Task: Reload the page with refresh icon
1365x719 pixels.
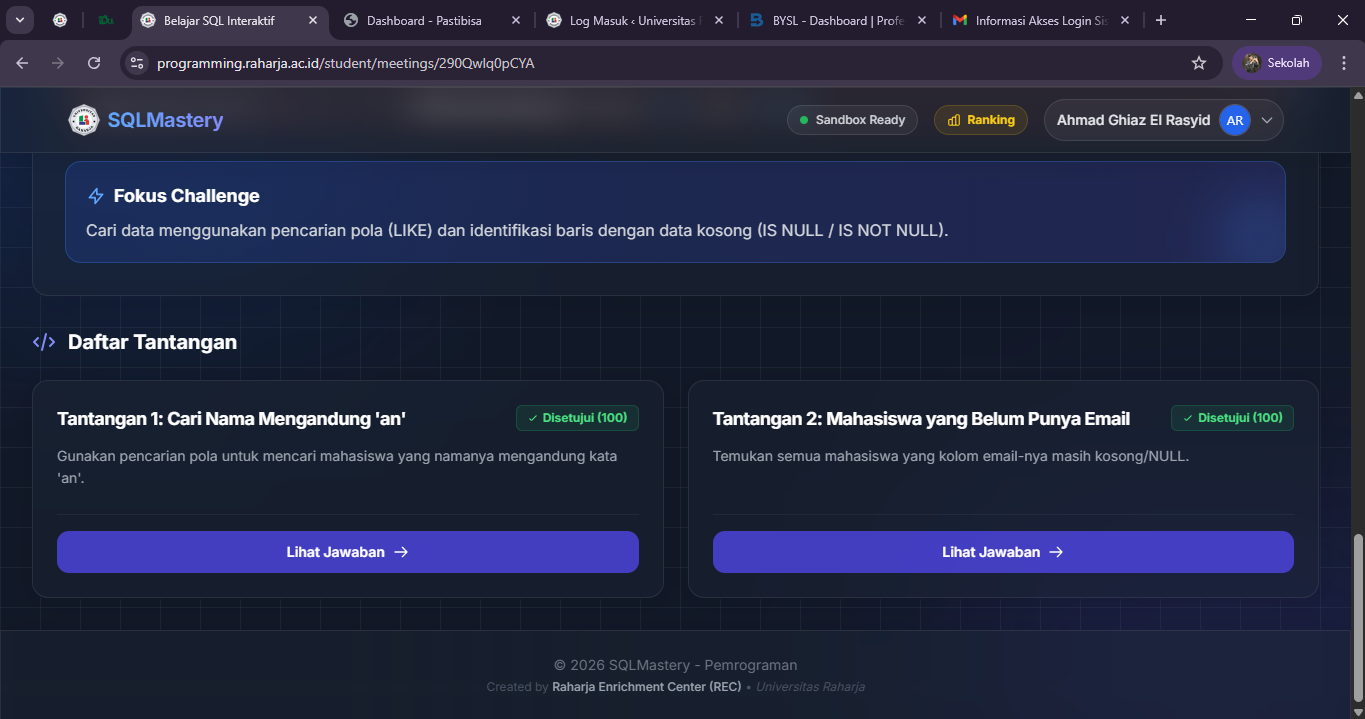Action: click(94, 63)
